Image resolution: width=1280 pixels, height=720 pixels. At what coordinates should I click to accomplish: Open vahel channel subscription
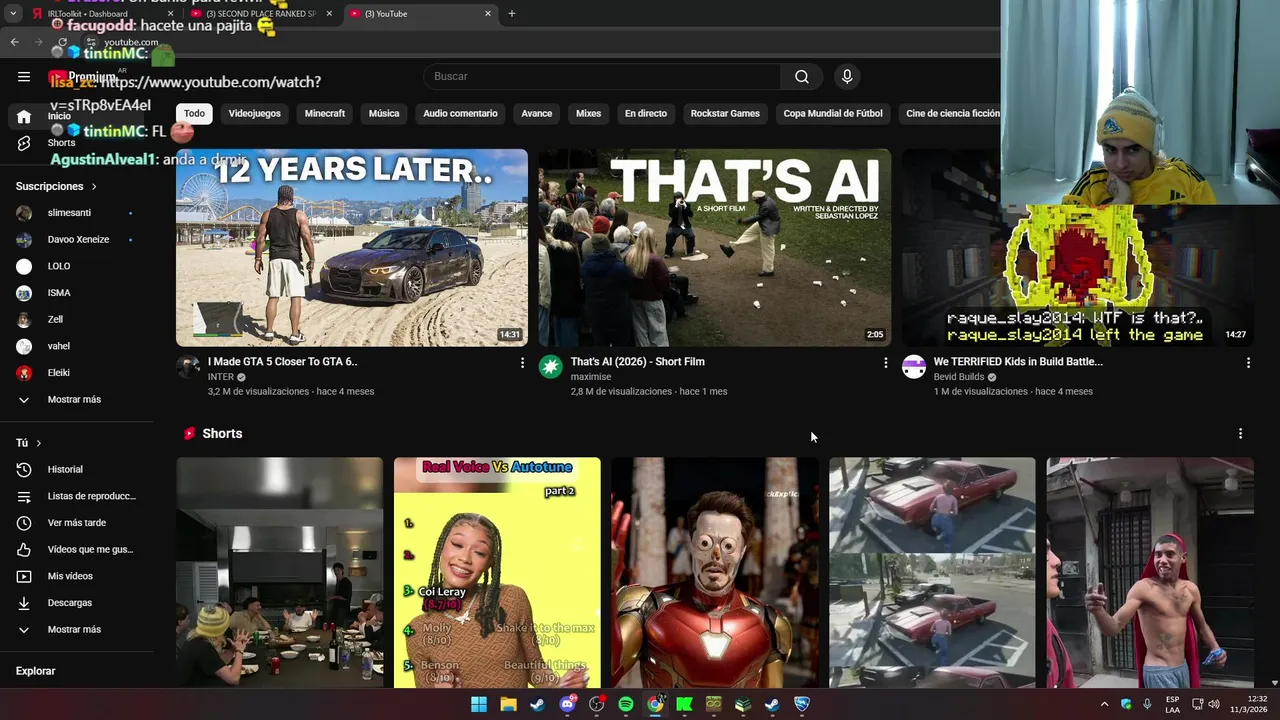pos(75,346)
